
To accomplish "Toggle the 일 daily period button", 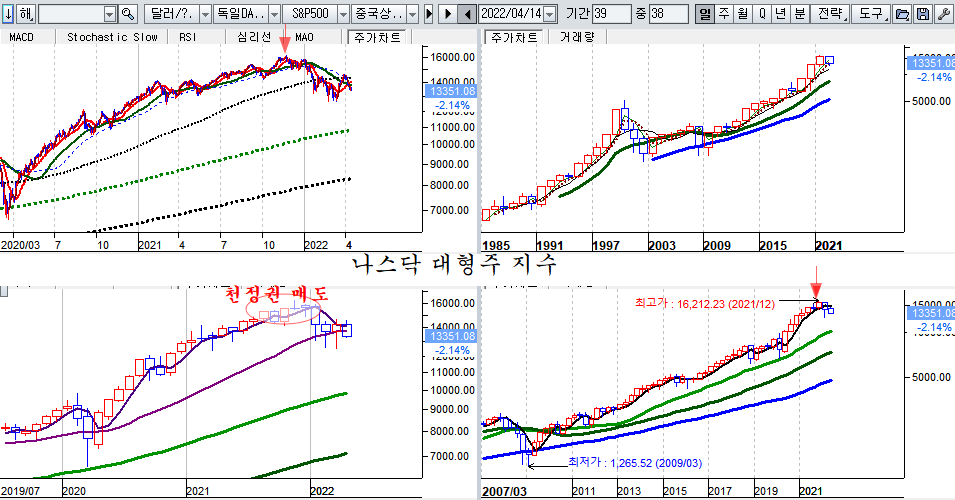I will click(x=704, y=15).
